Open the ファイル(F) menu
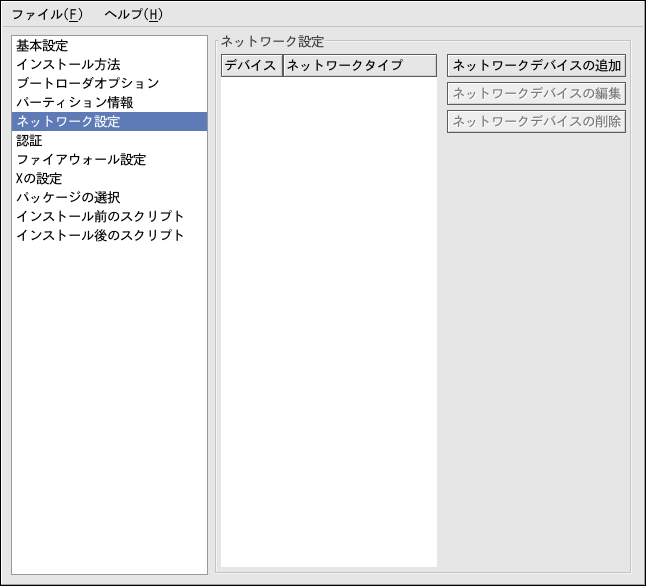Image resolution: width=646 pixels, height=586 pixels. click(x=47, y=14)
